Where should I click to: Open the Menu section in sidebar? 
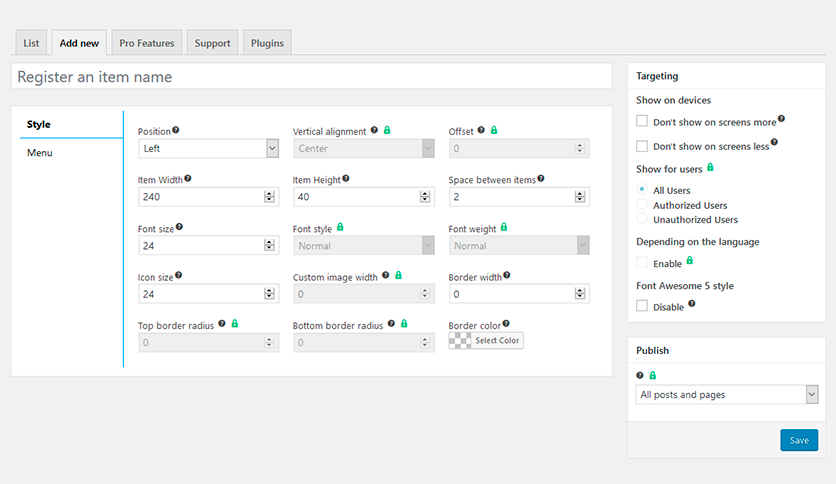coord(40,153)
